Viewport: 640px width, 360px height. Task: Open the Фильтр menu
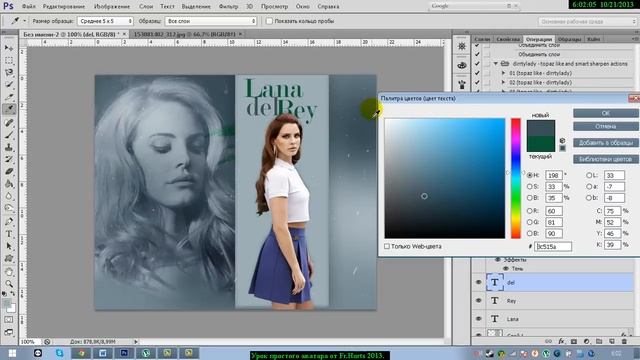[228, 6]
